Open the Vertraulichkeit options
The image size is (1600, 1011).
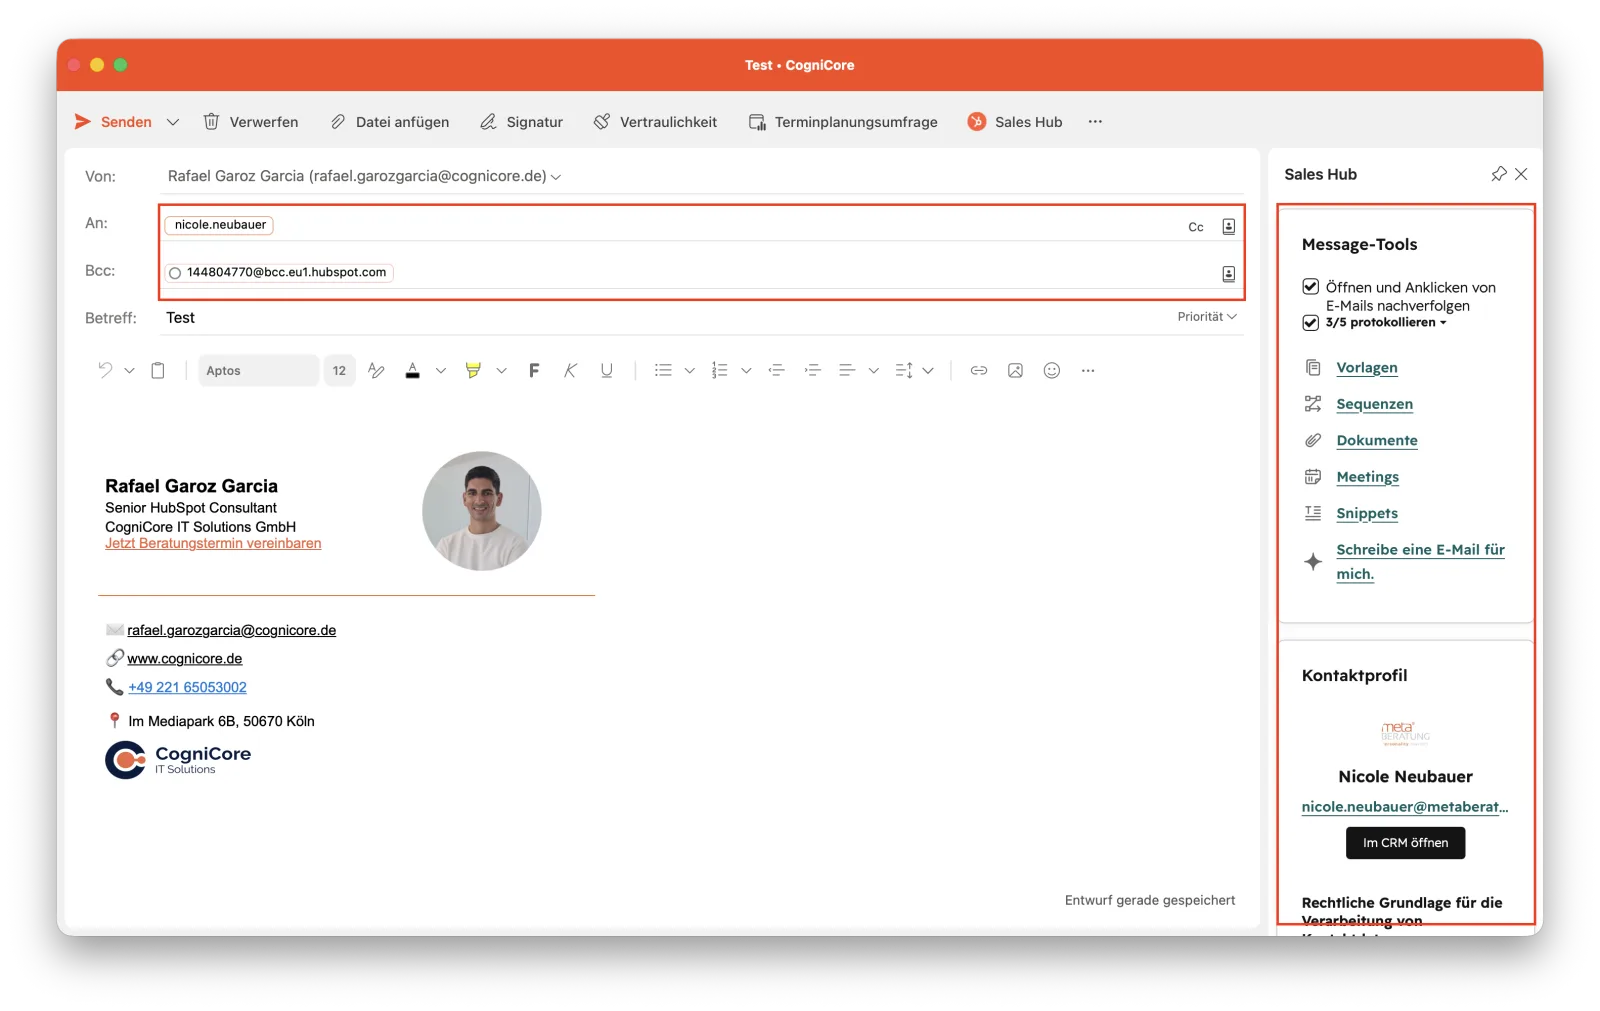click(655, 122)
